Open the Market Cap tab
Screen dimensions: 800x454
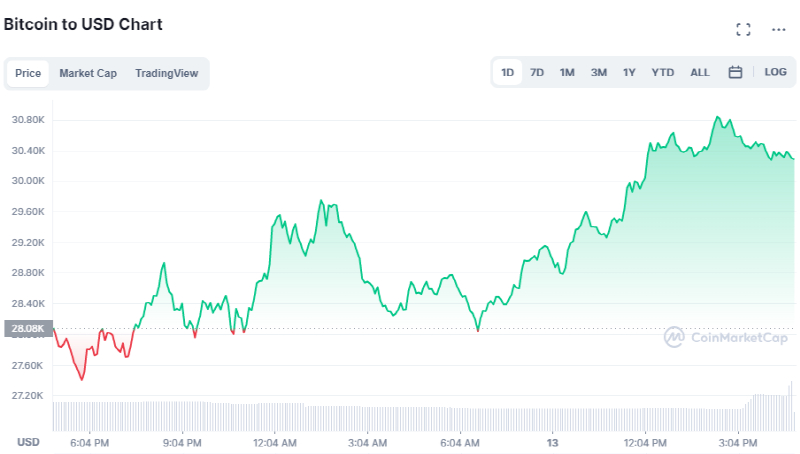[88, 73]
